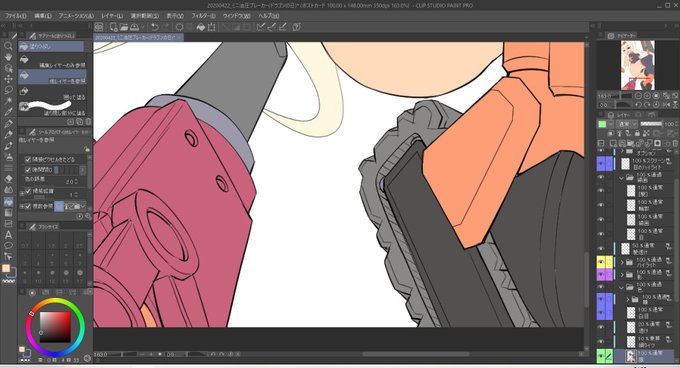
Task: Toggle 複数参照 checkbox
Action: coord(28,206)
